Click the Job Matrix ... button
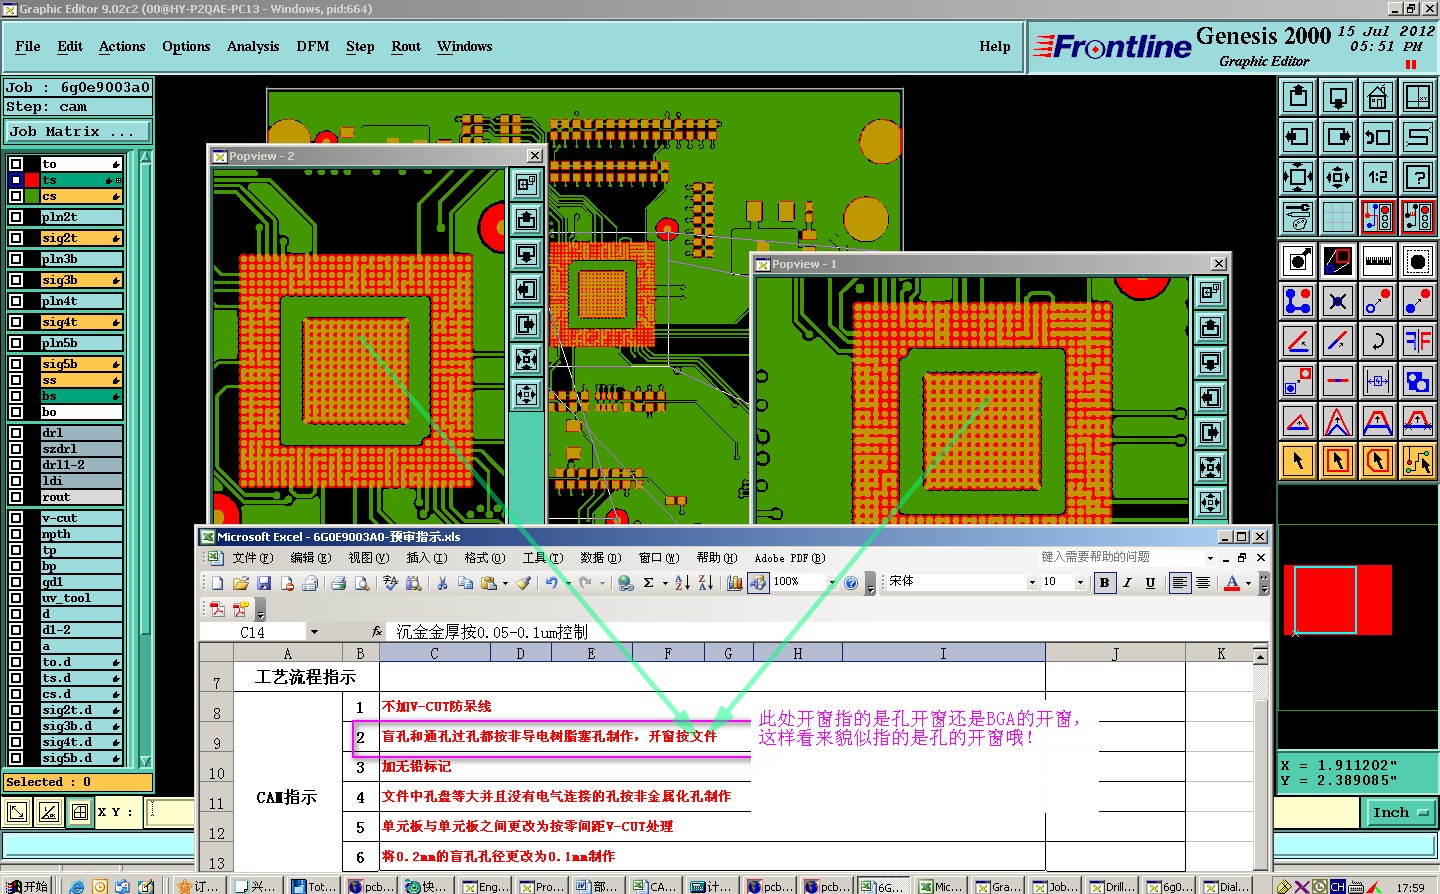The width and height of the screenshot is (1440, 894). tap(78, 131)
